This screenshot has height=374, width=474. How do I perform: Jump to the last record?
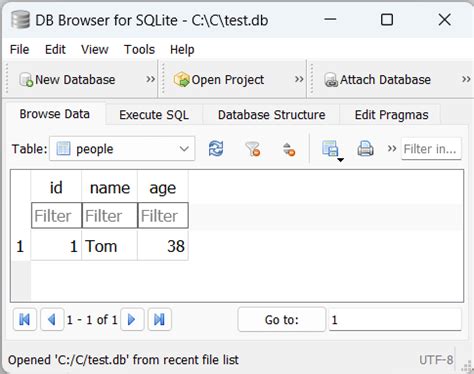point(159,320)
